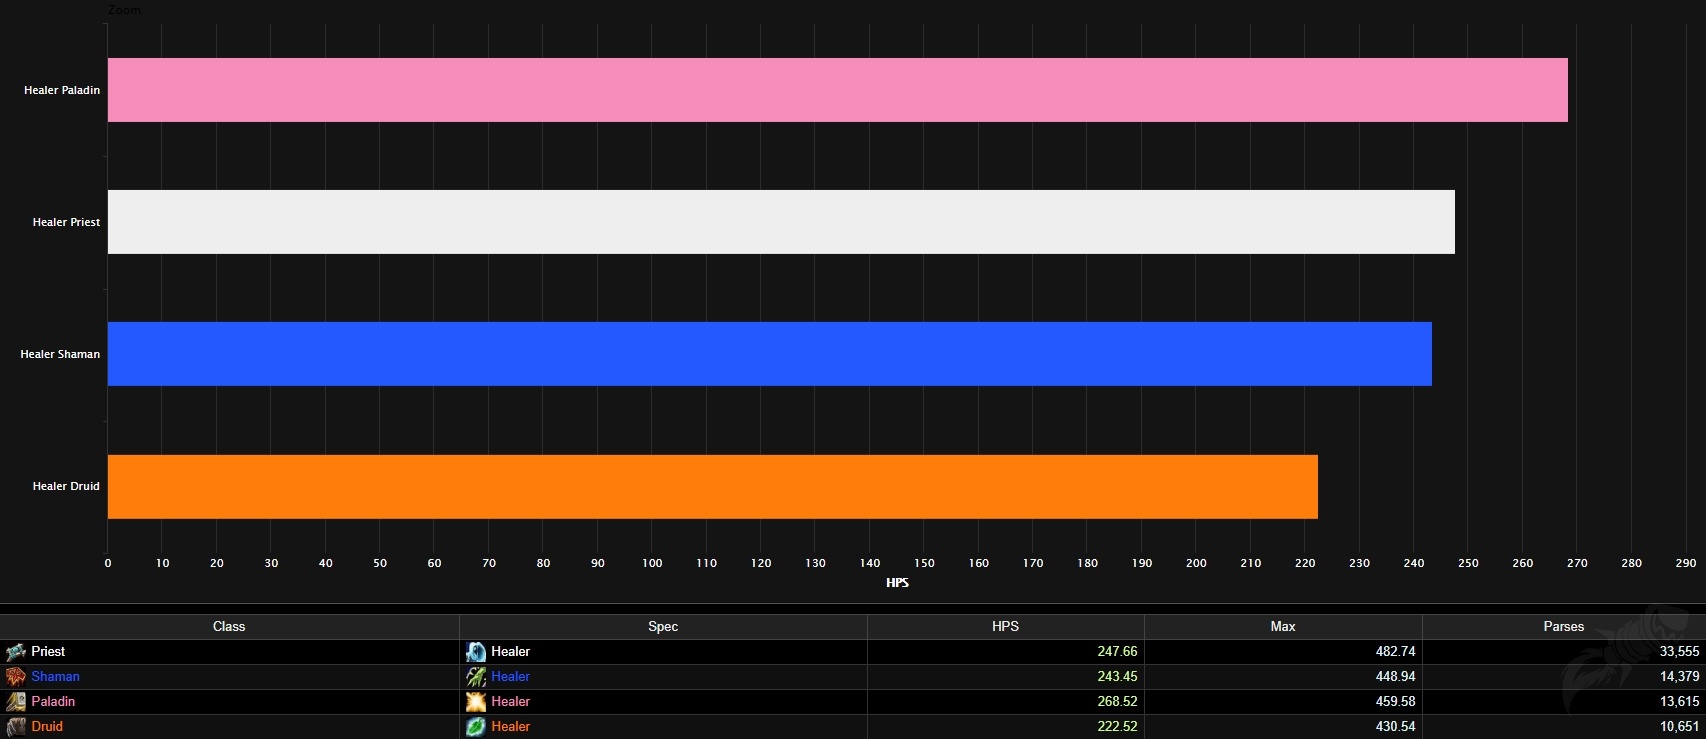Click the pink Healer Paladin bar
The width and height of the screenshot is (1706, 739).
point(838,90)
